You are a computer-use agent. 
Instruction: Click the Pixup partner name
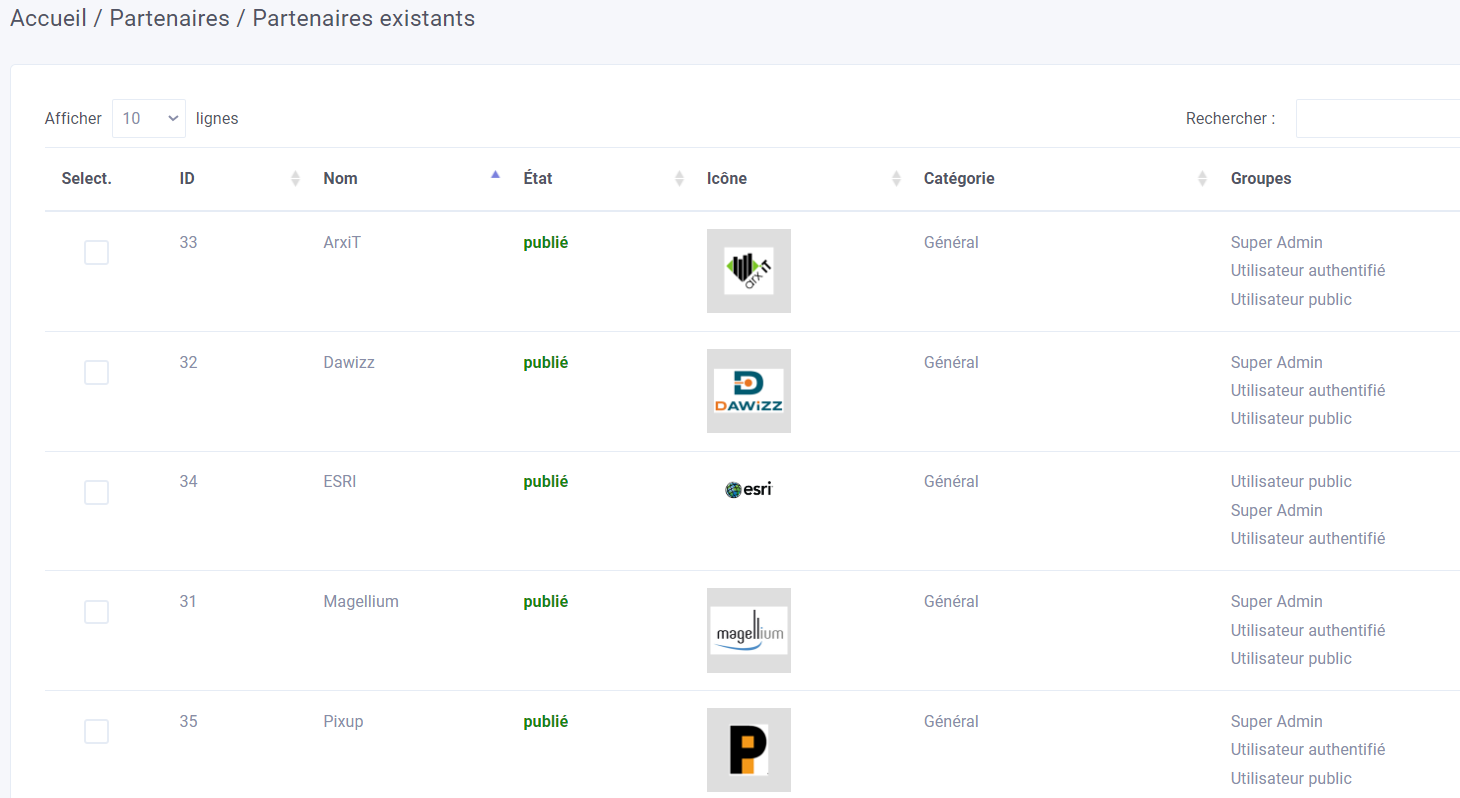(x=343, y=722)
